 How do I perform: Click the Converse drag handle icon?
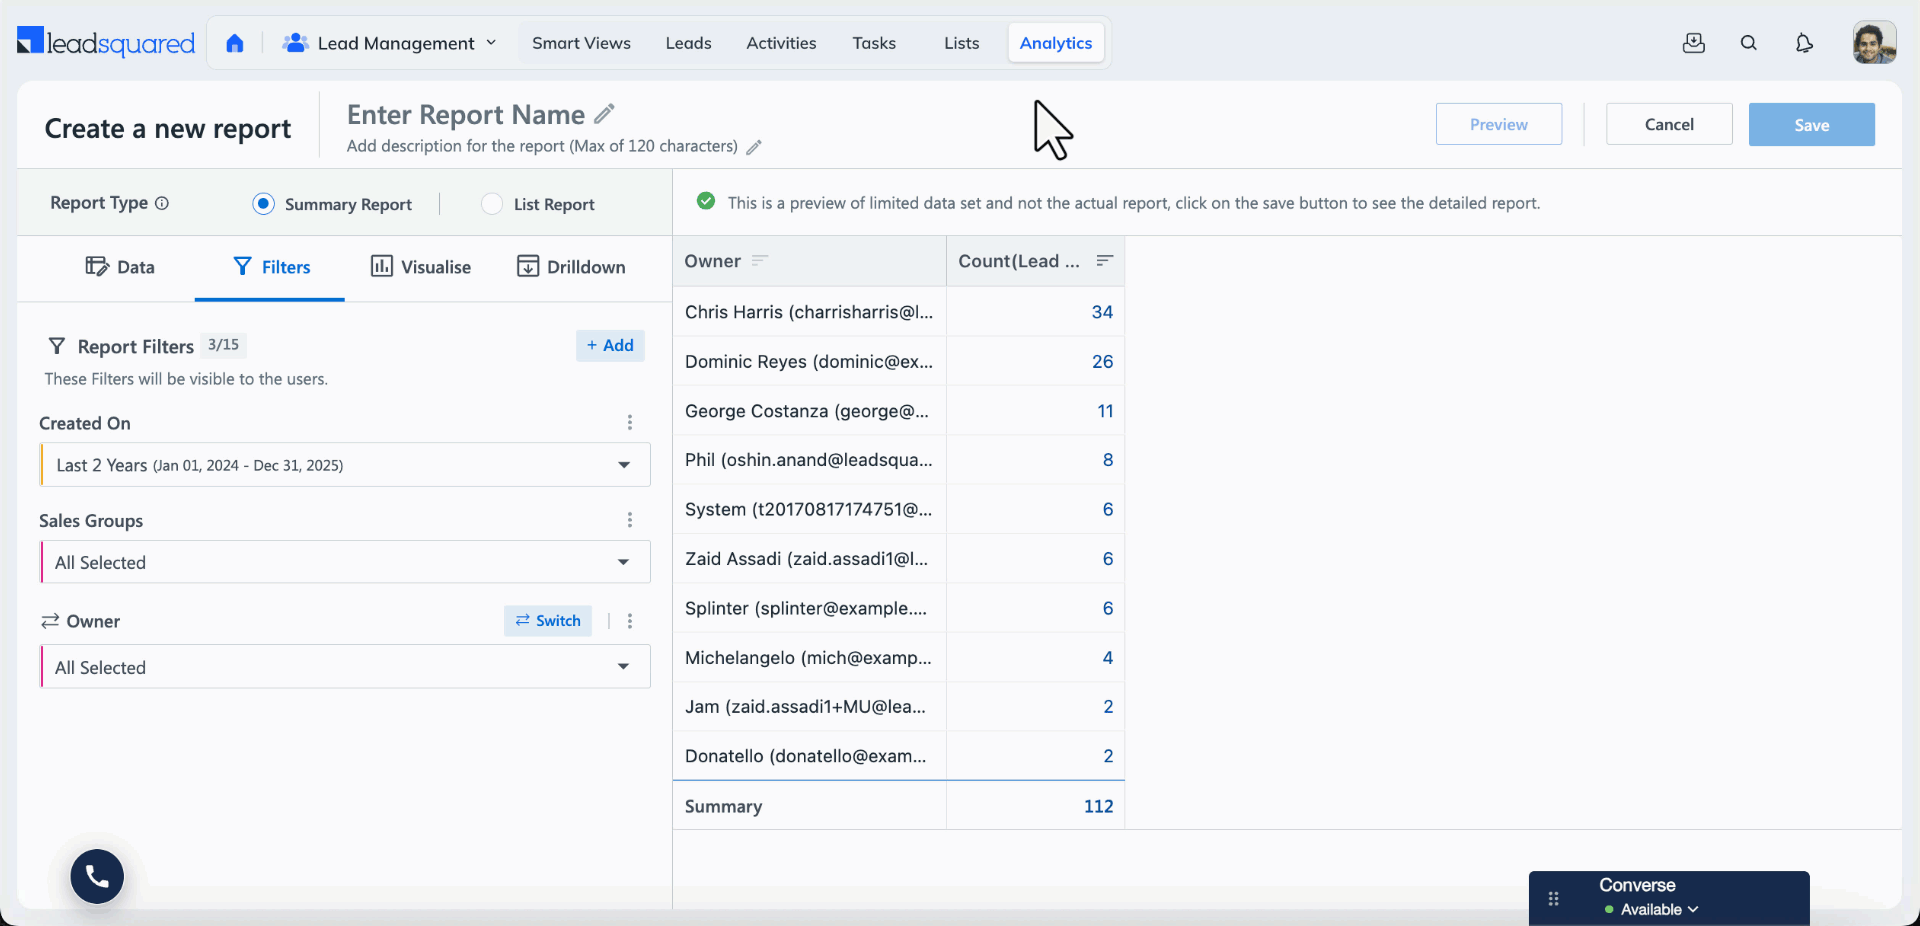tap(1554, 898)
